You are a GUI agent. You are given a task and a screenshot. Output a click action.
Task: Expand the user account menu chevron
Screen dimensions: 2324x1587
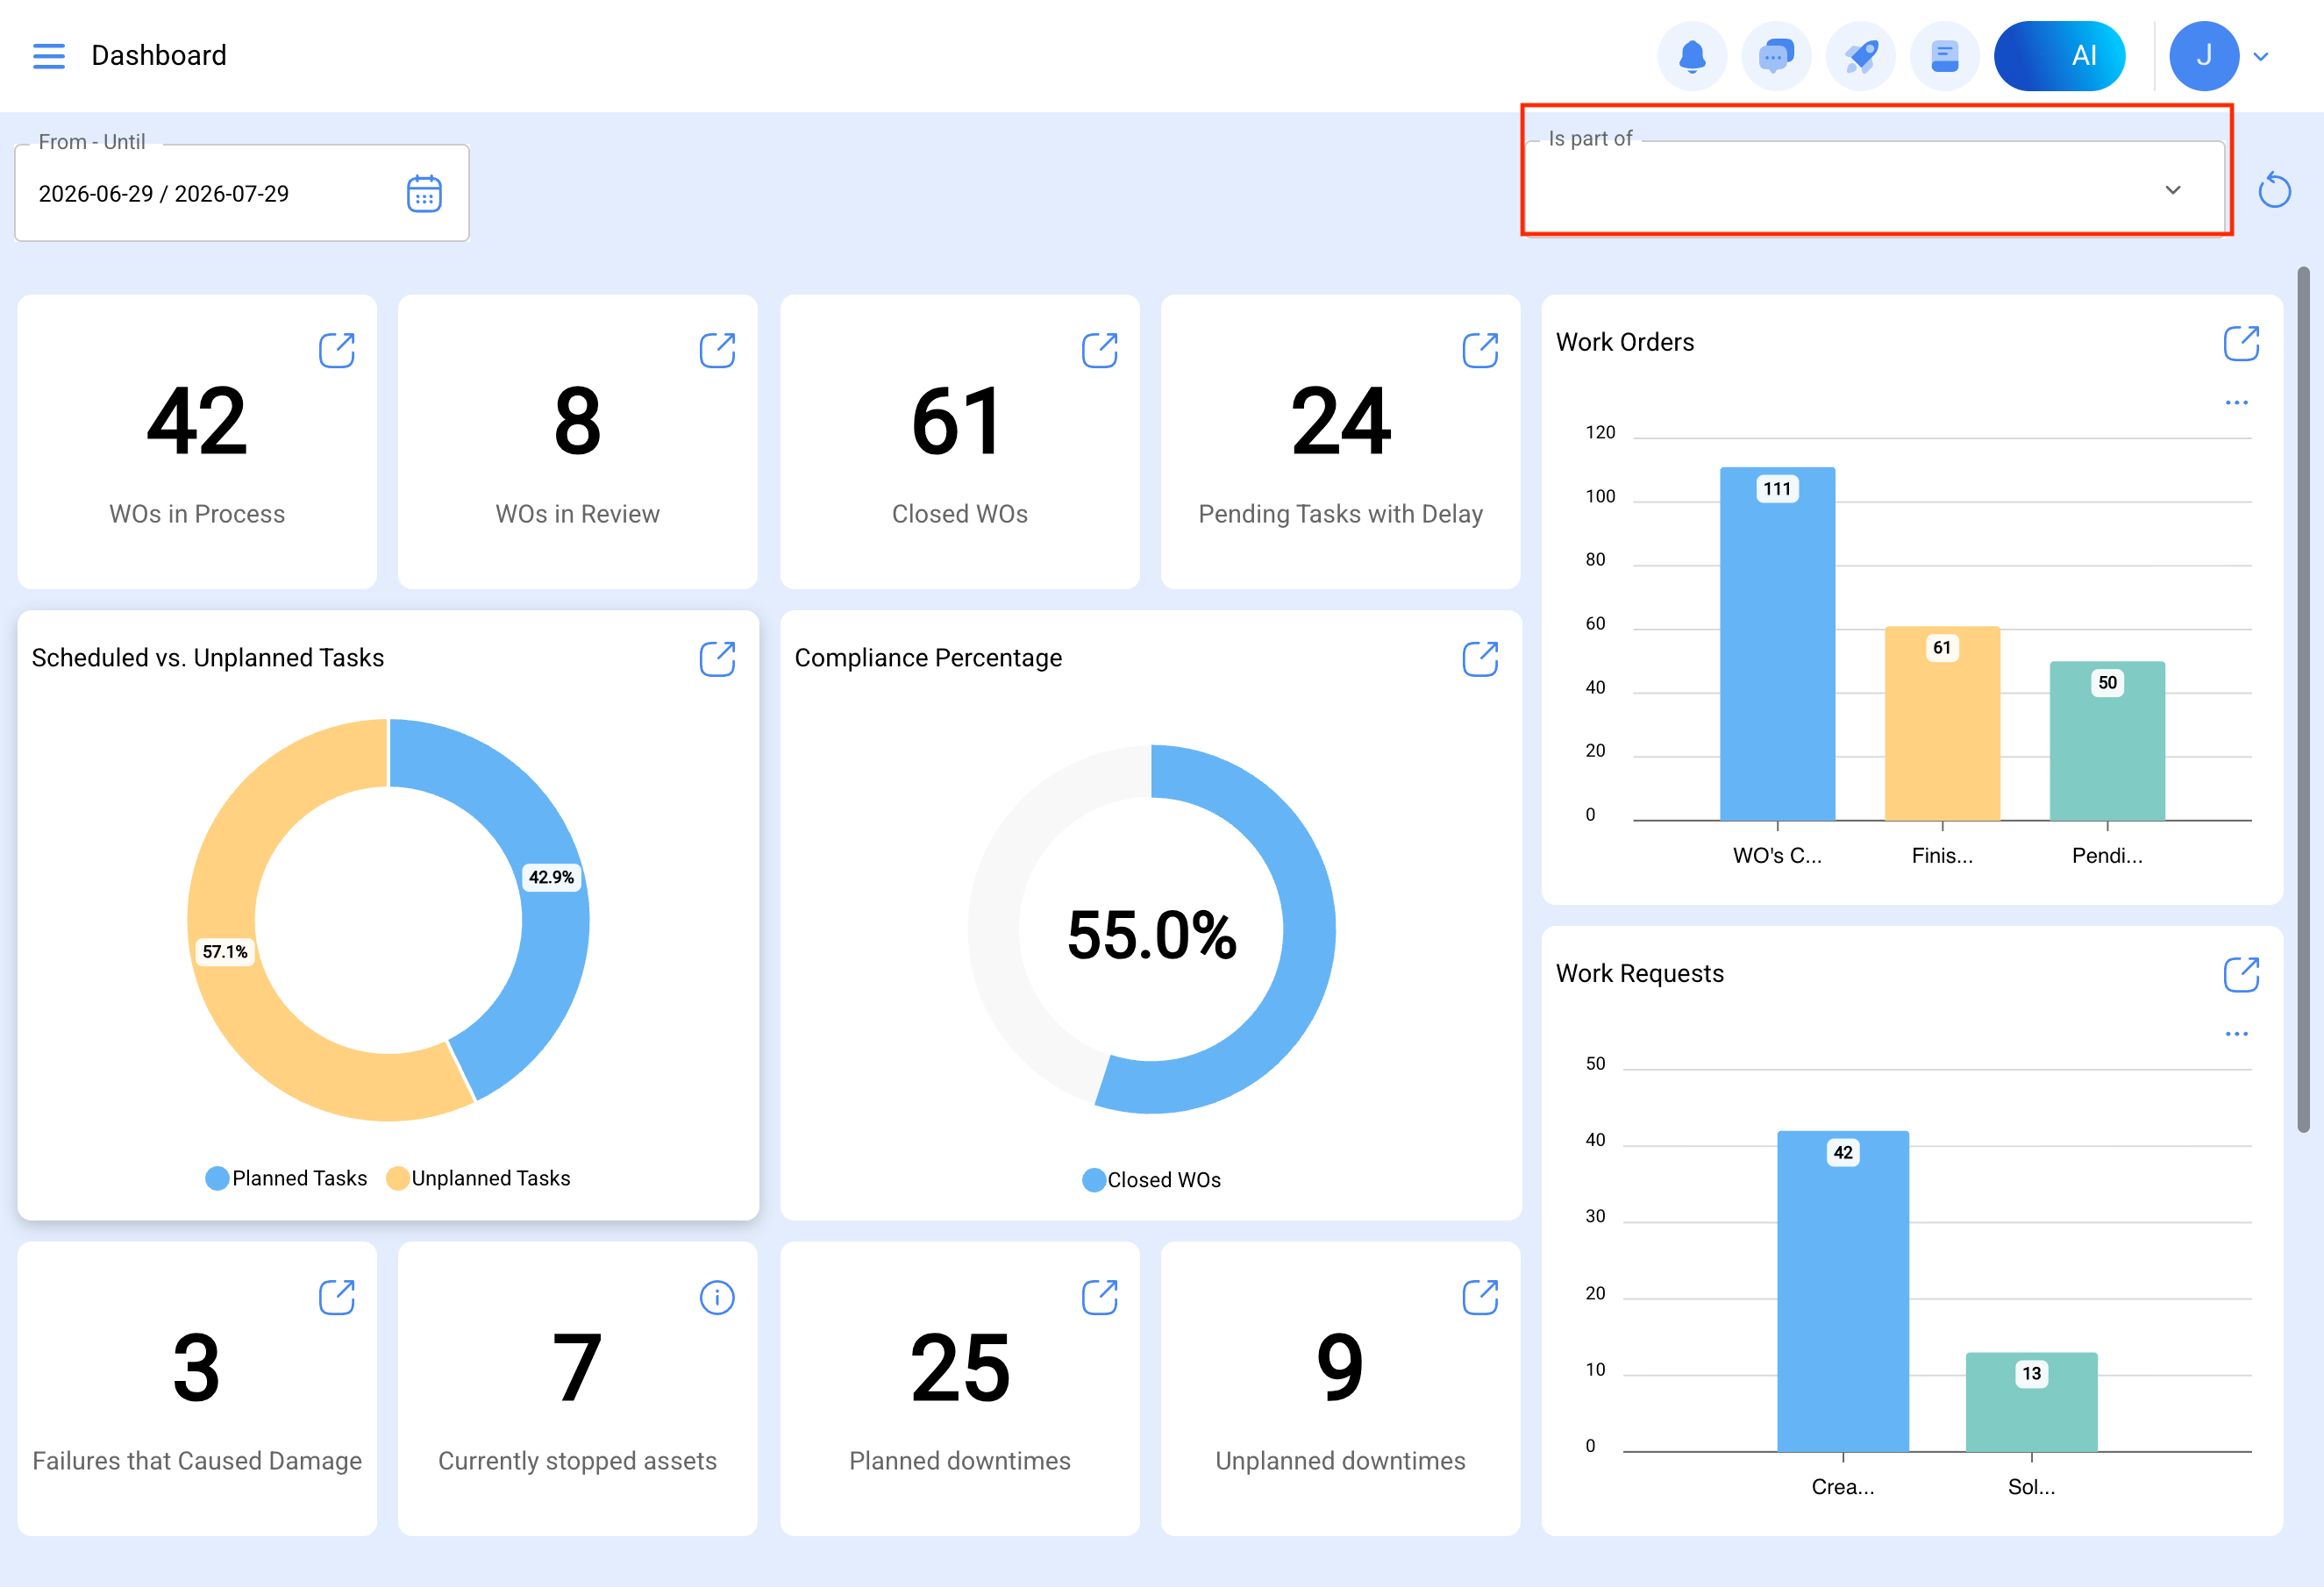pos(2261,57)
